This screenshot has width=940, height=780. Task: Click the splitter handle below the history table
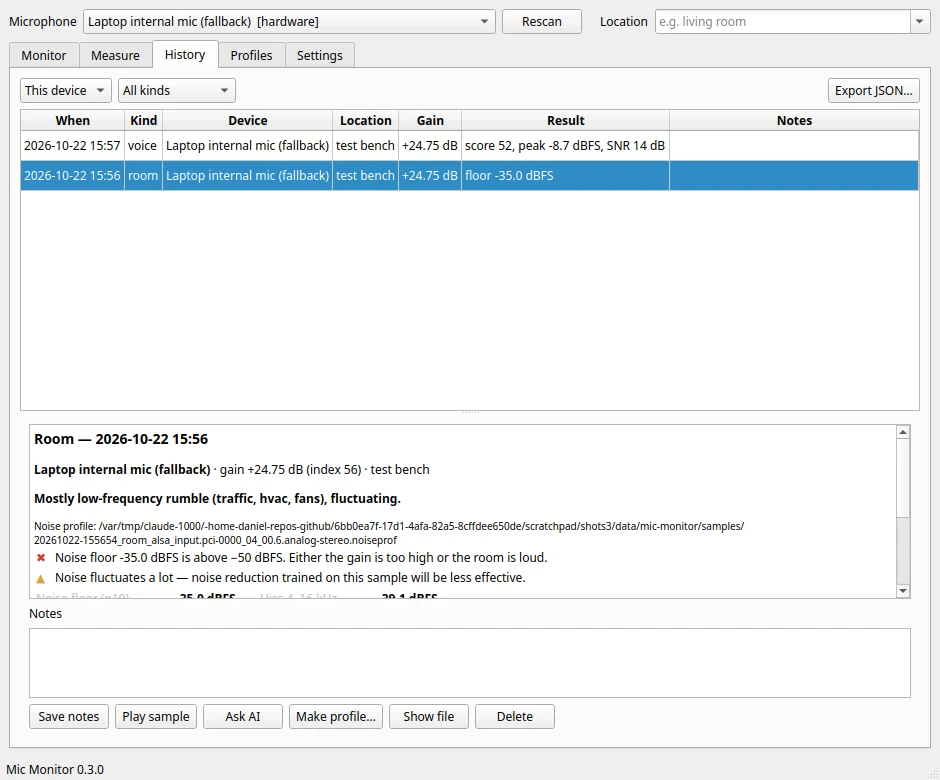[470, 412]
